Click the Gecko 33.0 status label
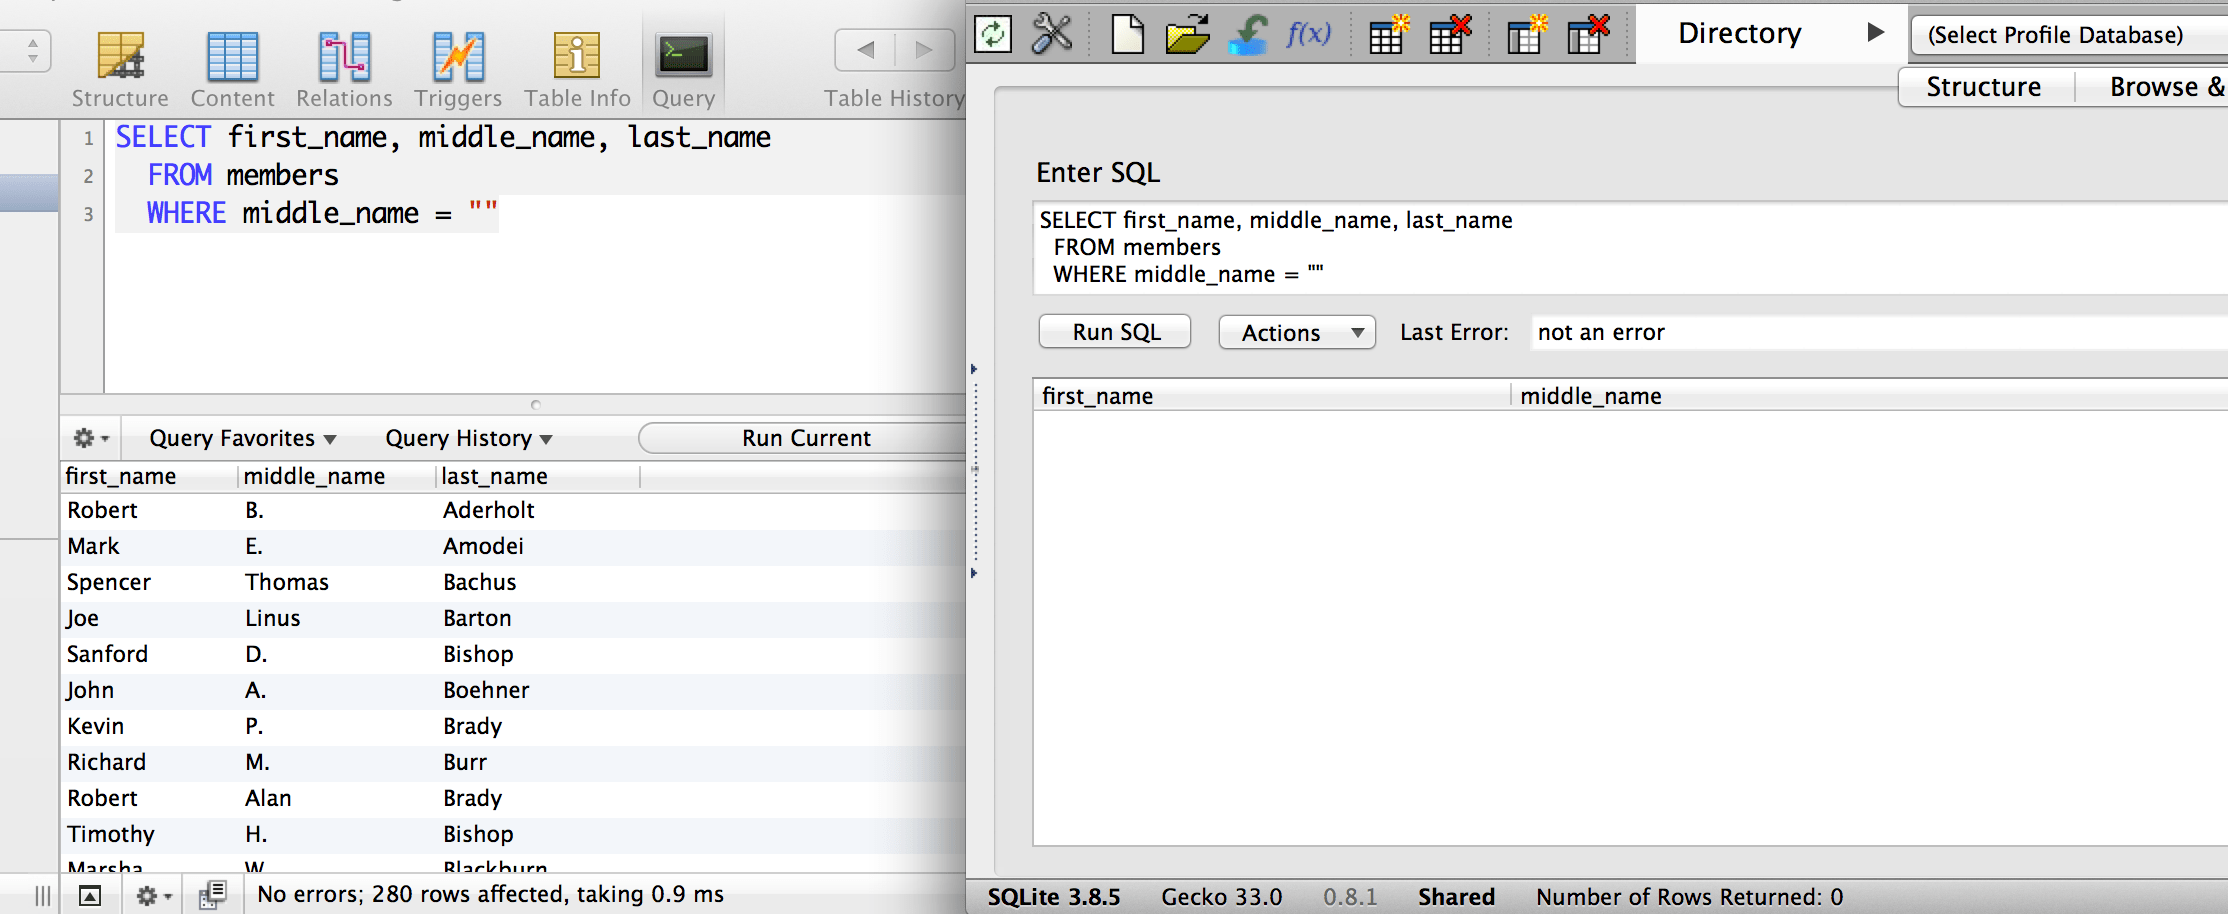The height and width of the screenshot is (914, 2228). click(1221, 897)
